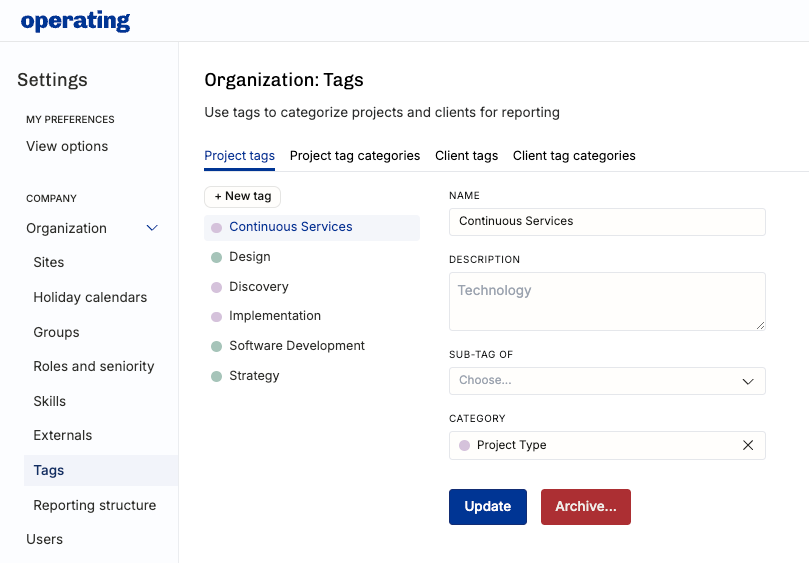Focus the Name input field
809x563 pixels.
606,221
